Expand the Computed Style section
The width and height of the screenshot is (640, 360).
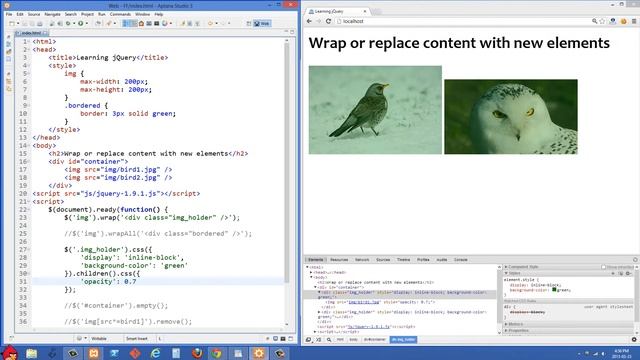(506, 267)
